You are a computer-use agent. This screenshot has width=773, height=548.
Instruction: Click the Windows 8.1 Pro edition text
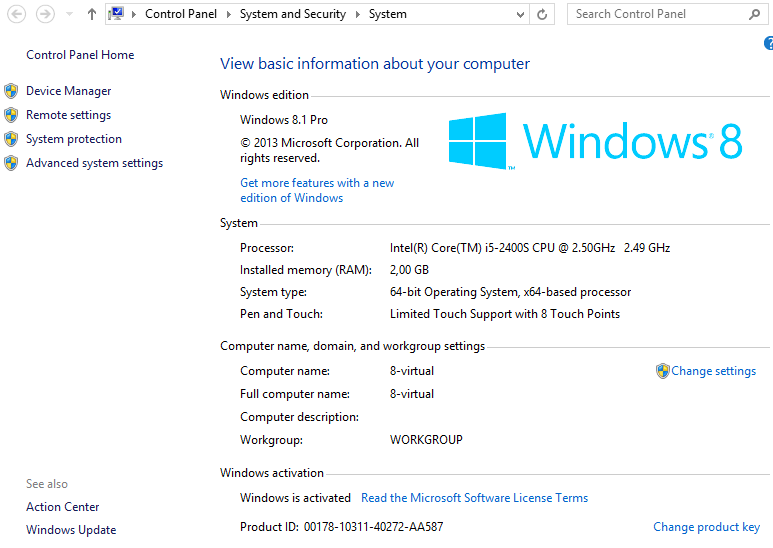coord(284,120)
